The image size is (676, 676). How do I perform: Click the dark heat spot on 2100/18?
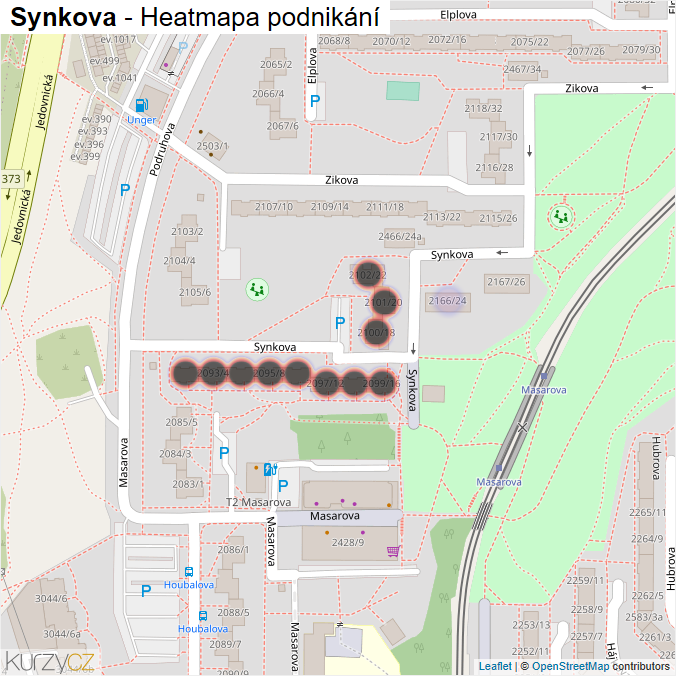376,332
